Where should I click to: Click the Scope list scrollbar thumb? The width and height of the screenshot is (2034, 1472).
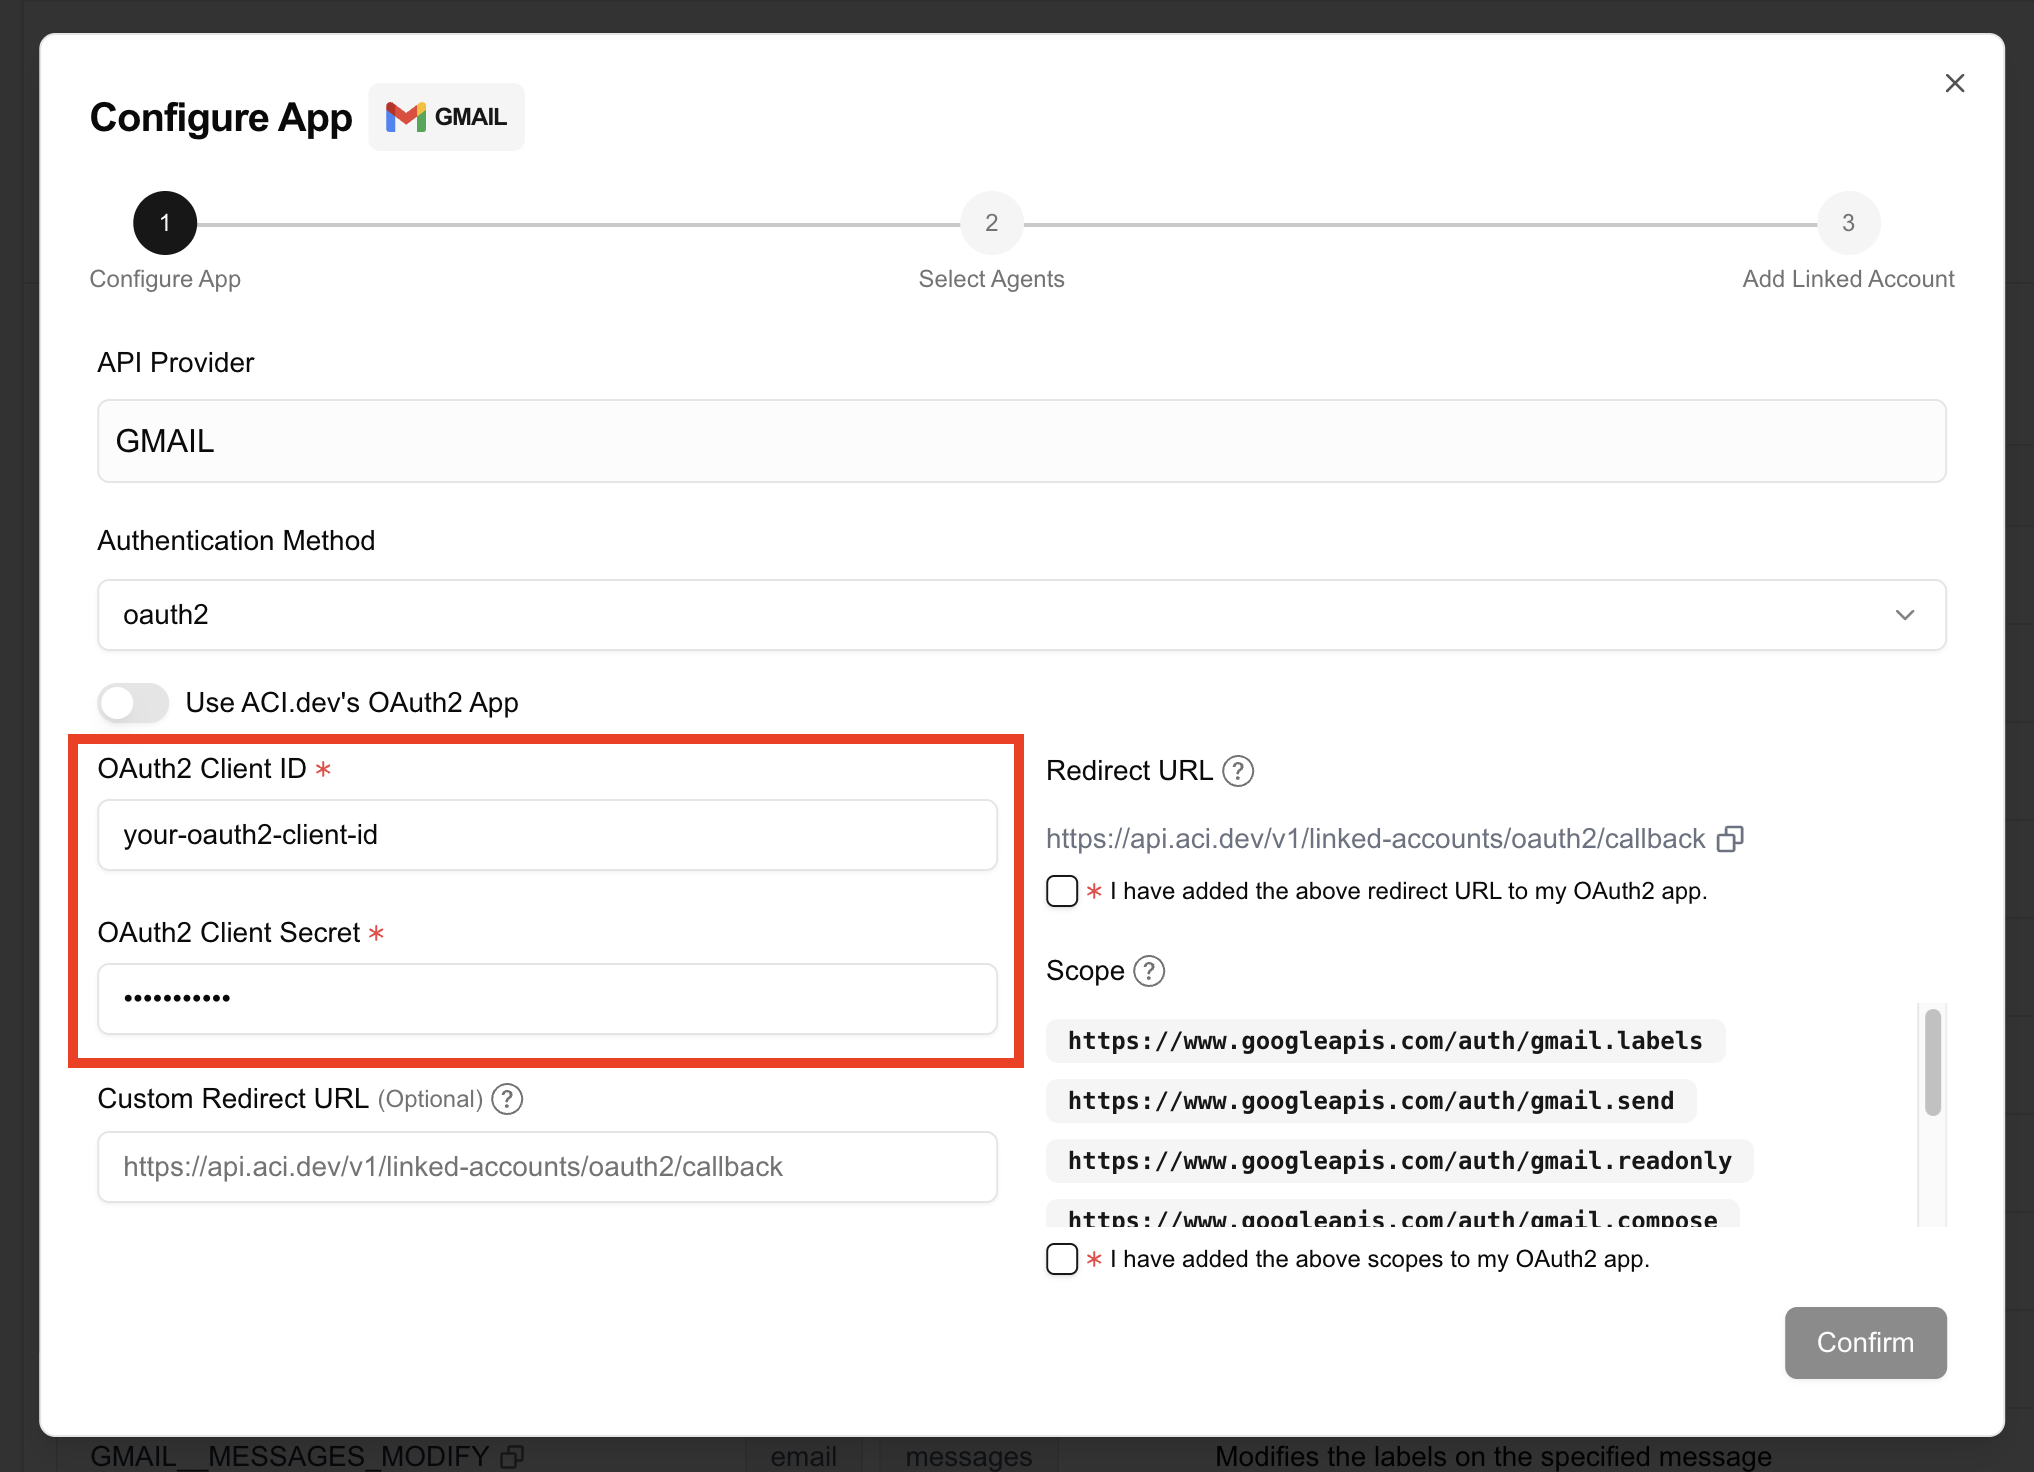click(1932, 1062)
